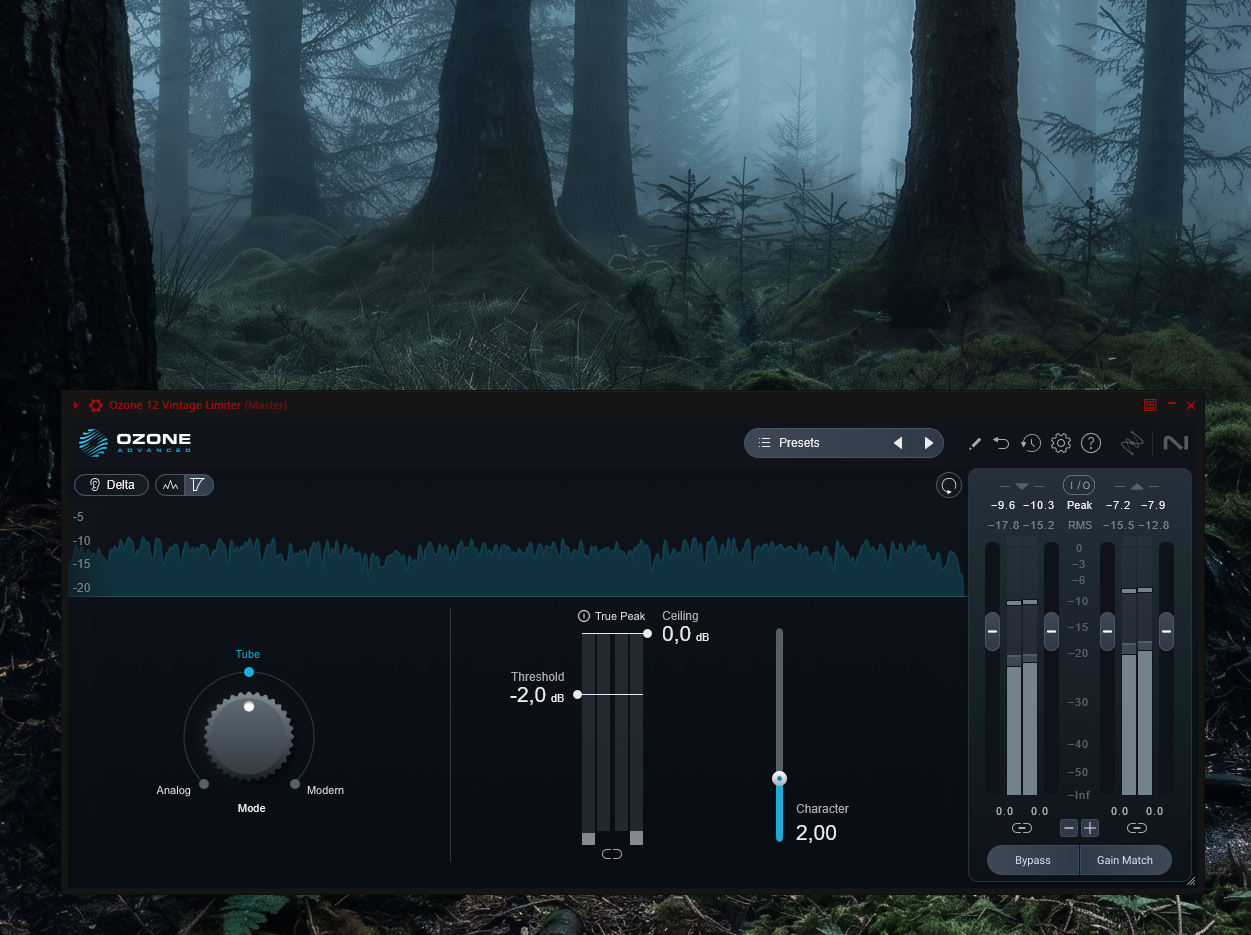Open the Presets list
This screenshot has width=1251, height=935.
[813, 443]
